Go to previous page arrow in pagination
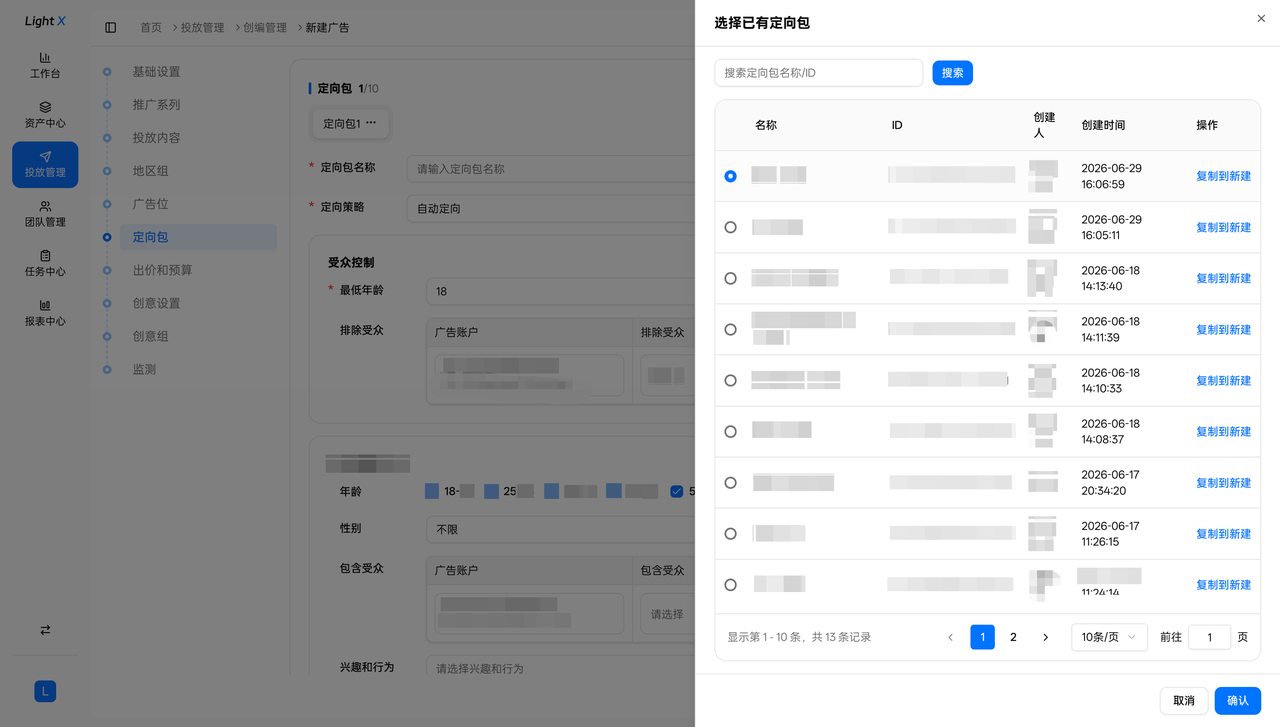The width and height of the screenshot is (1280, 727). click(x=950, y=637)
